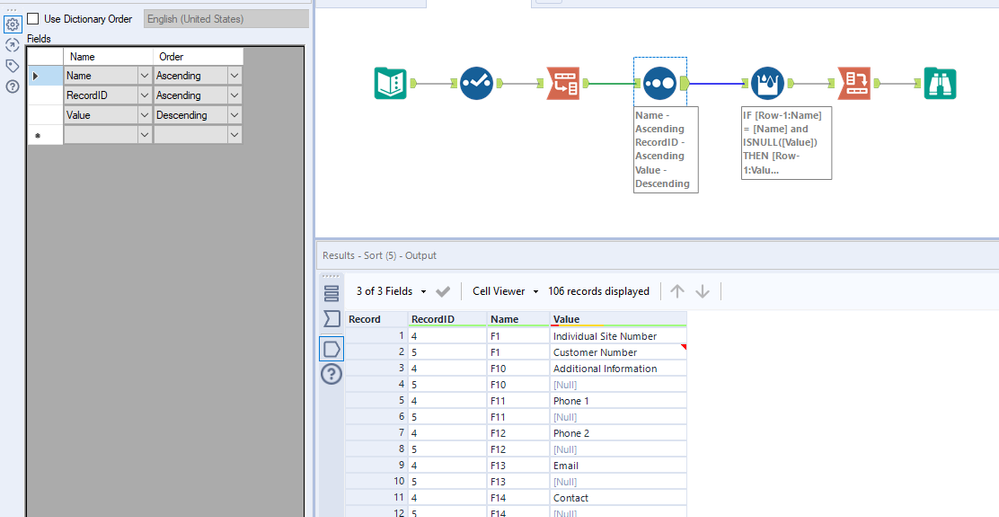Open the Cell Viewer dropdown

505,291
